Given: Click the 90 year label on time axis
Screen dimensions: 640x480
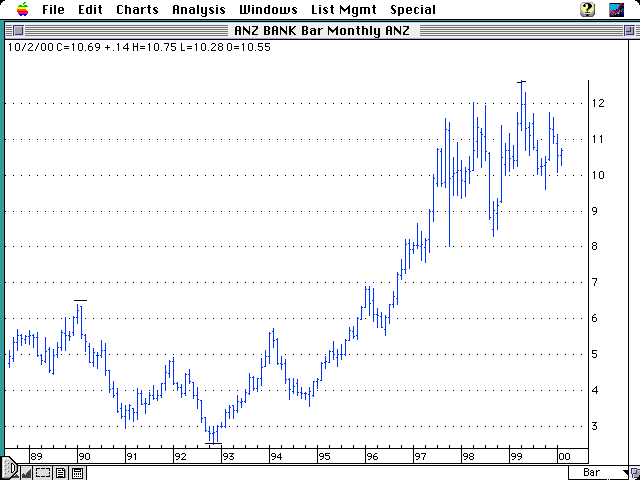Looking at the screenshot, I should tap(84, 456).
